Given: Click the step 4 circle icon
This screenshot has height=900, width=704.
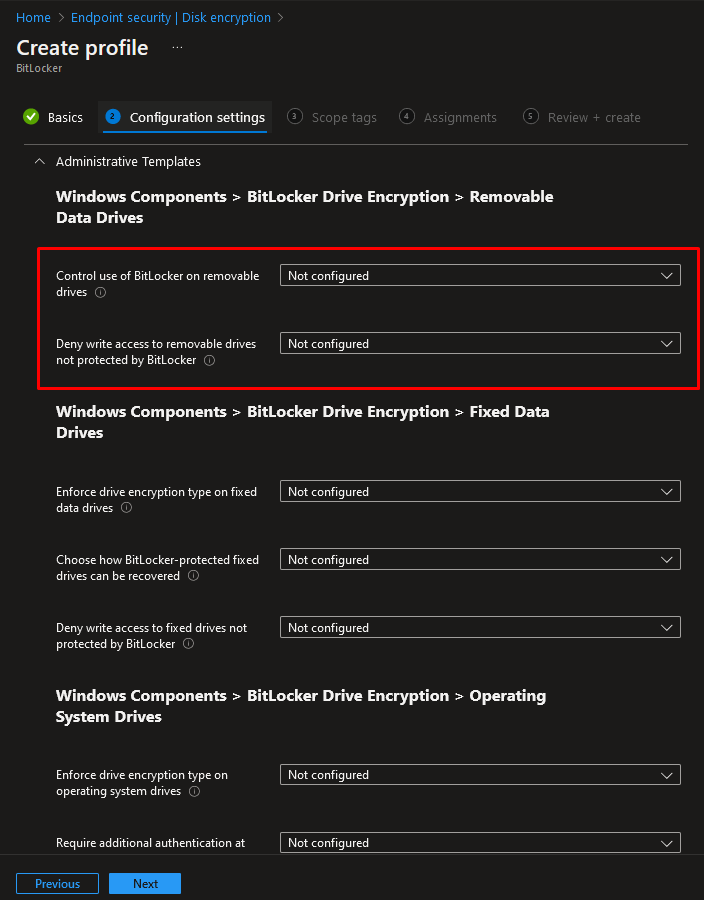Looking at the screenshot, I should pyautogui.click(x=407, y=117).
